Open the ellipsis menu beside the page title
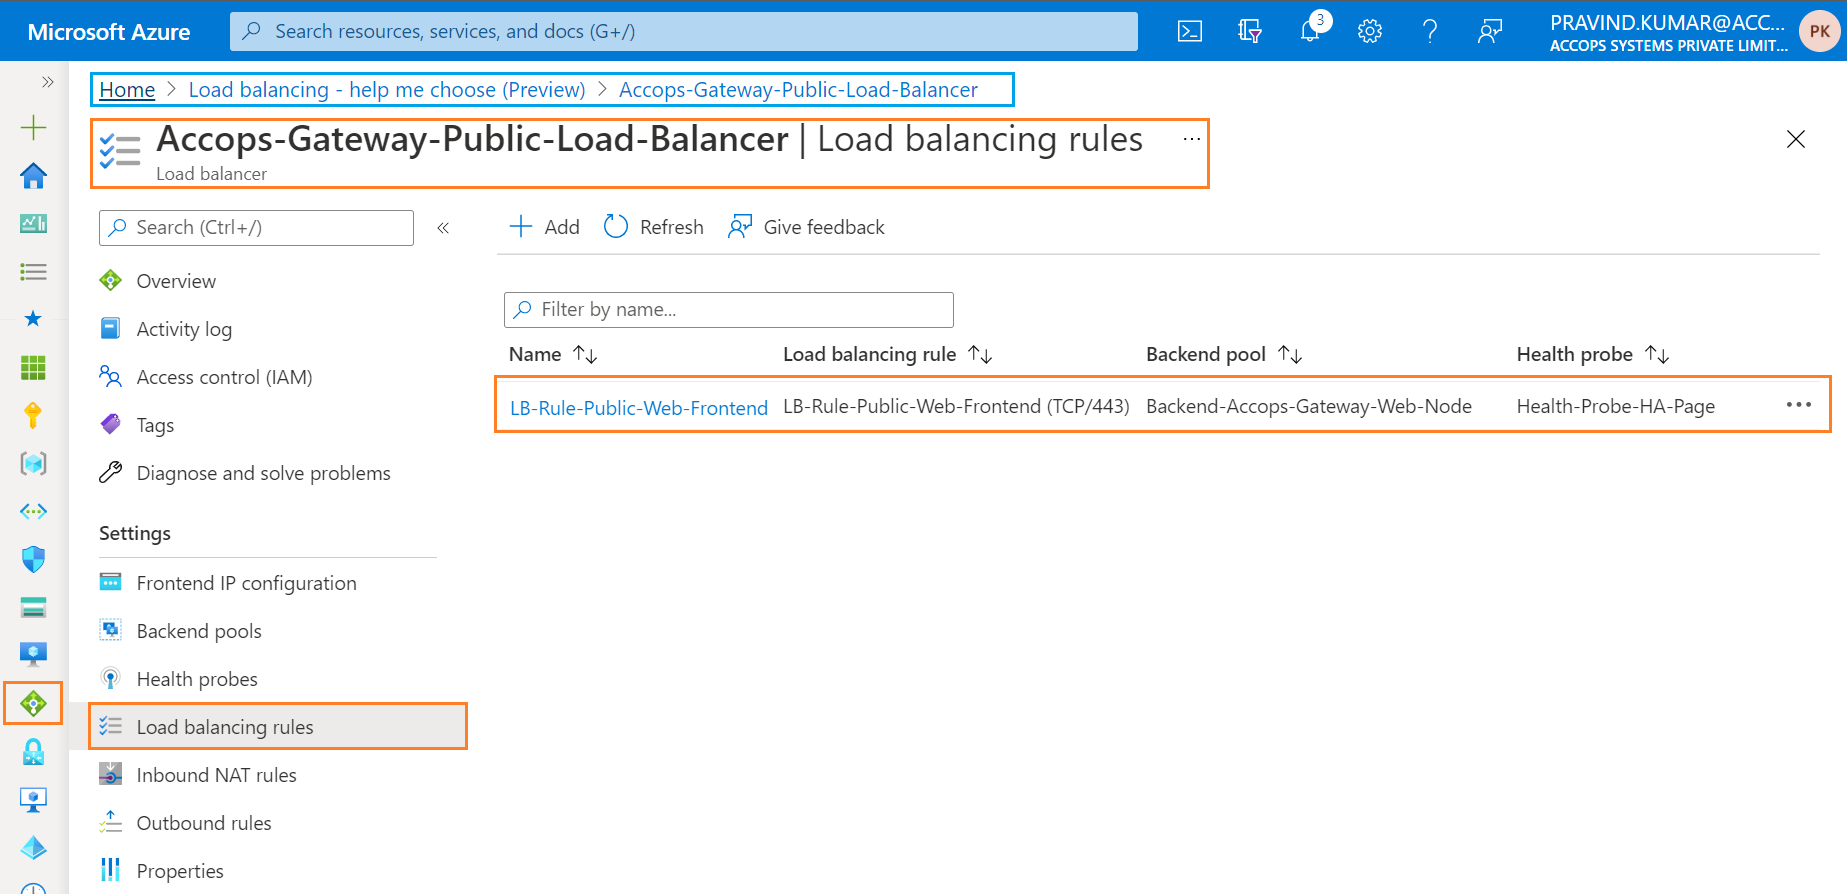Screen dimensions: 1847x894 [1191, 139]
